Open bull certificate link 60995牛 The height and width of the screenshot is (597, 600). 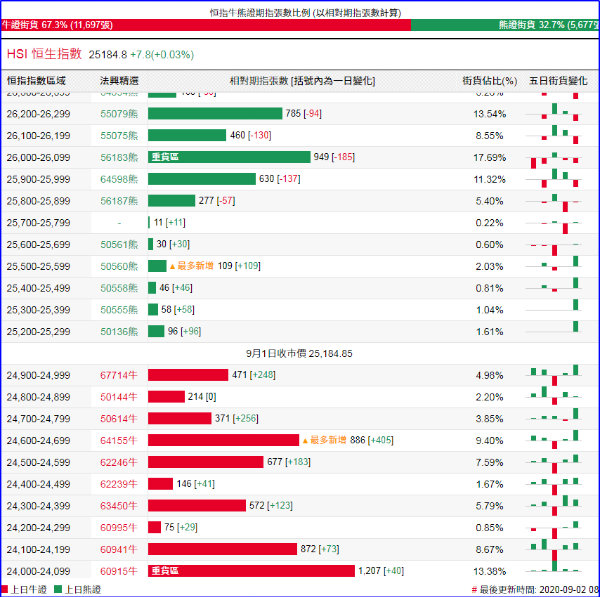tap(119, 528)
